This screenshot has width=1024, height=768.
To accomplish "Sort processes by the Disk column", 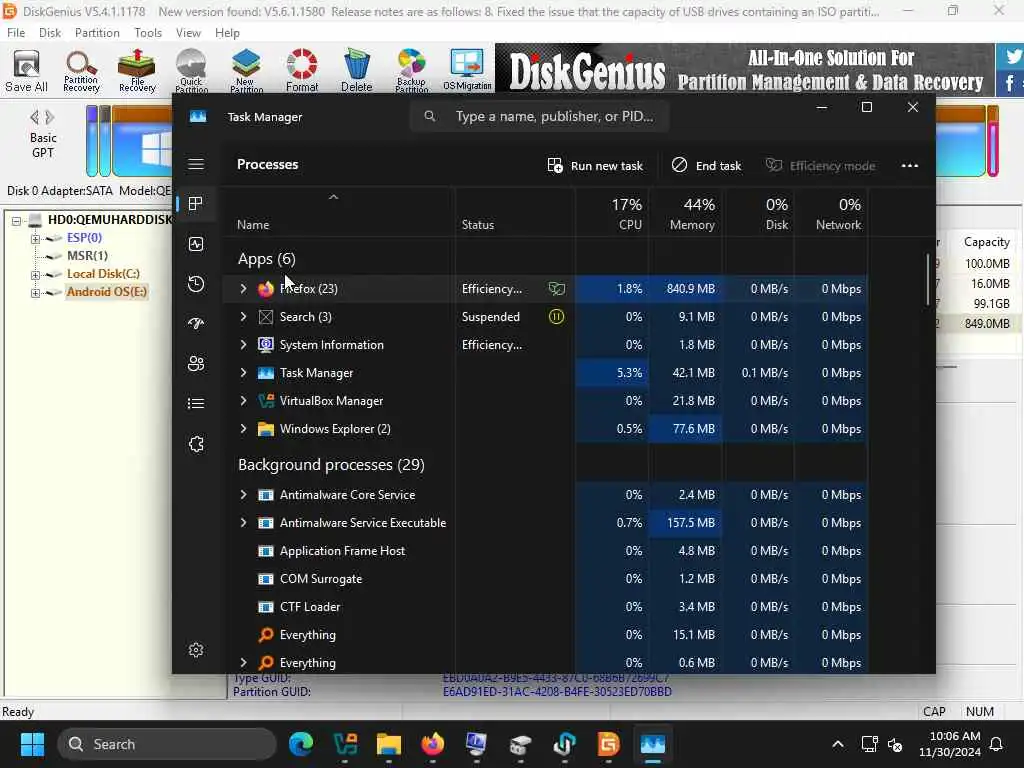I will click(x=758, y=214).
